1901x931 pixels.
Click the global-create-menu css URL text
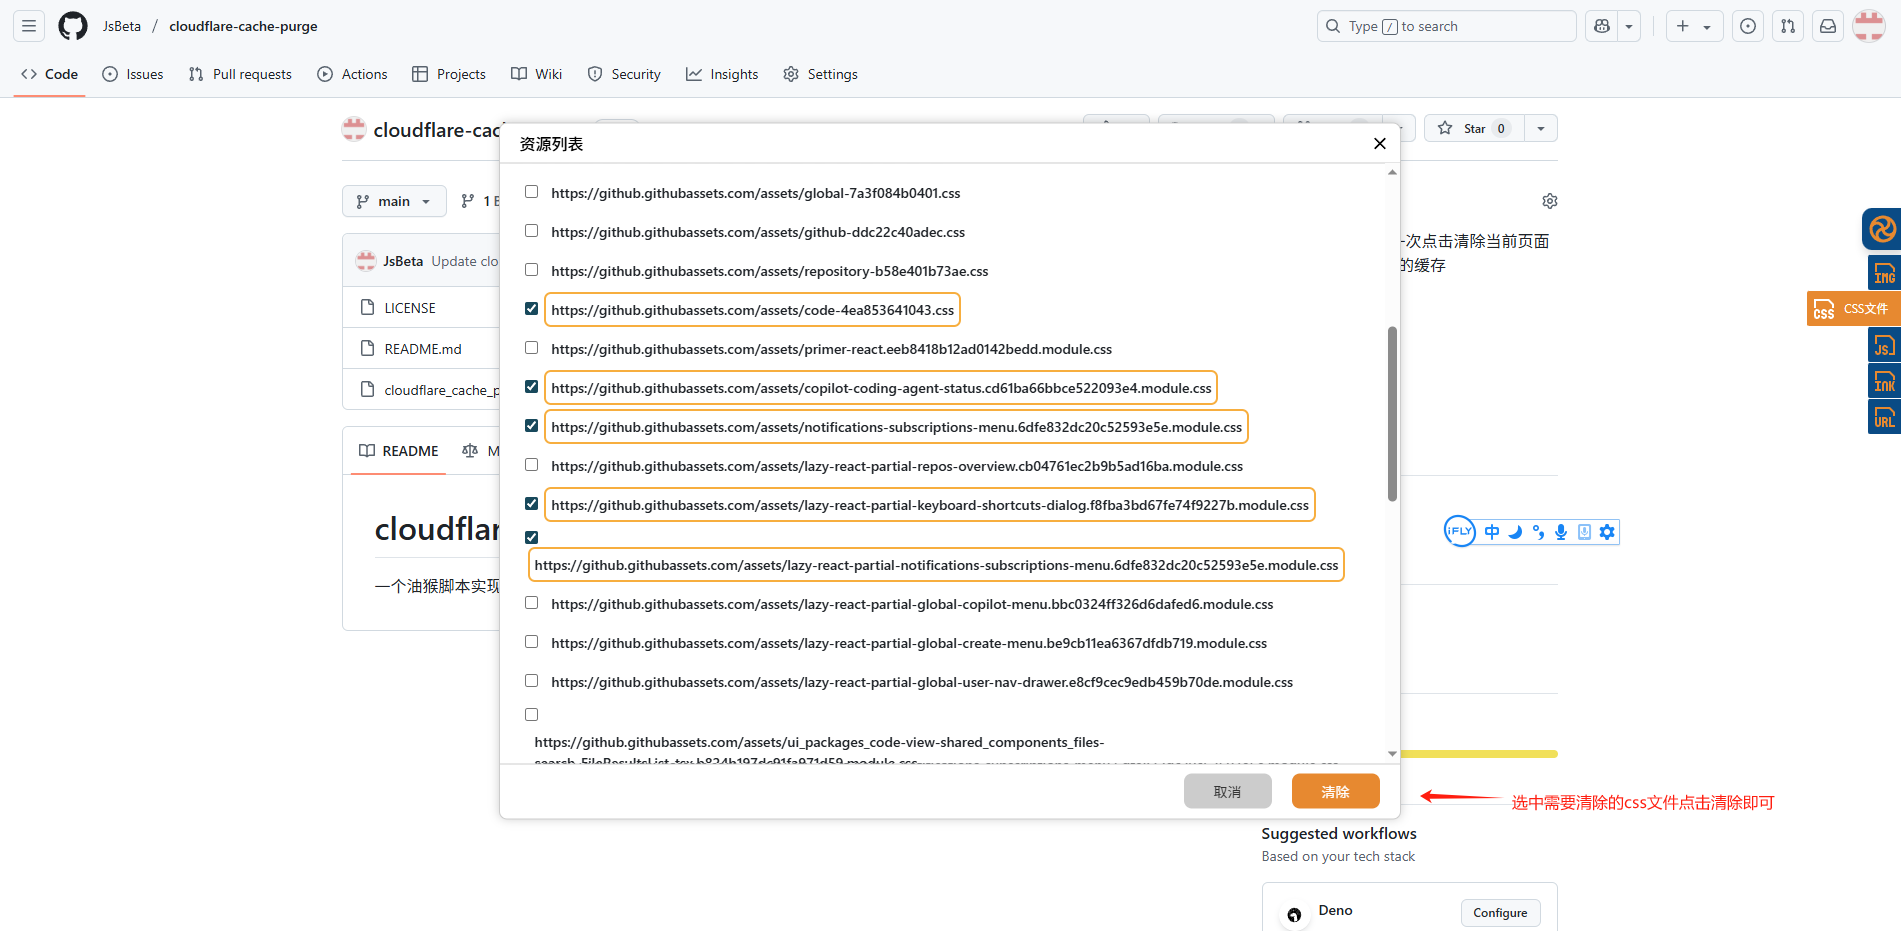point(909,643)
